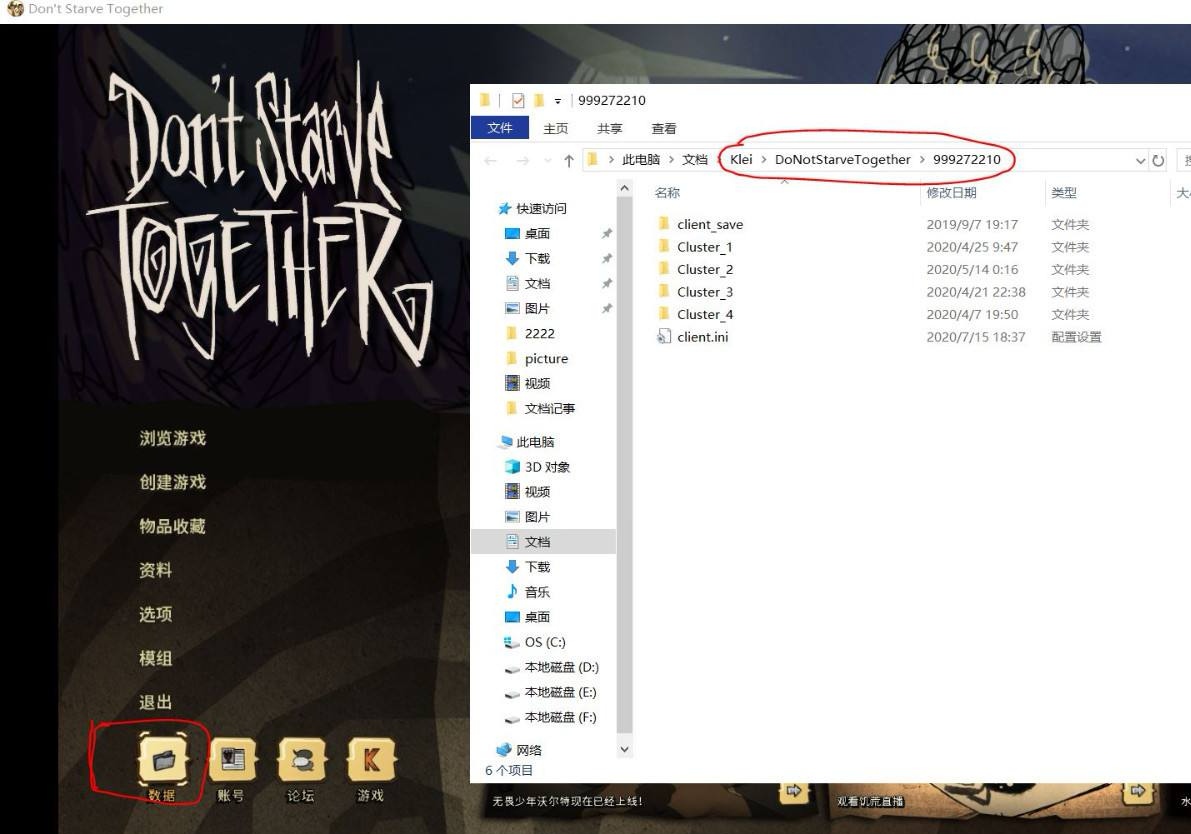This screenshot has height=834, width=1191.
Task: Switch to the 主页 ribbon tab
Action: click(555, 128)
